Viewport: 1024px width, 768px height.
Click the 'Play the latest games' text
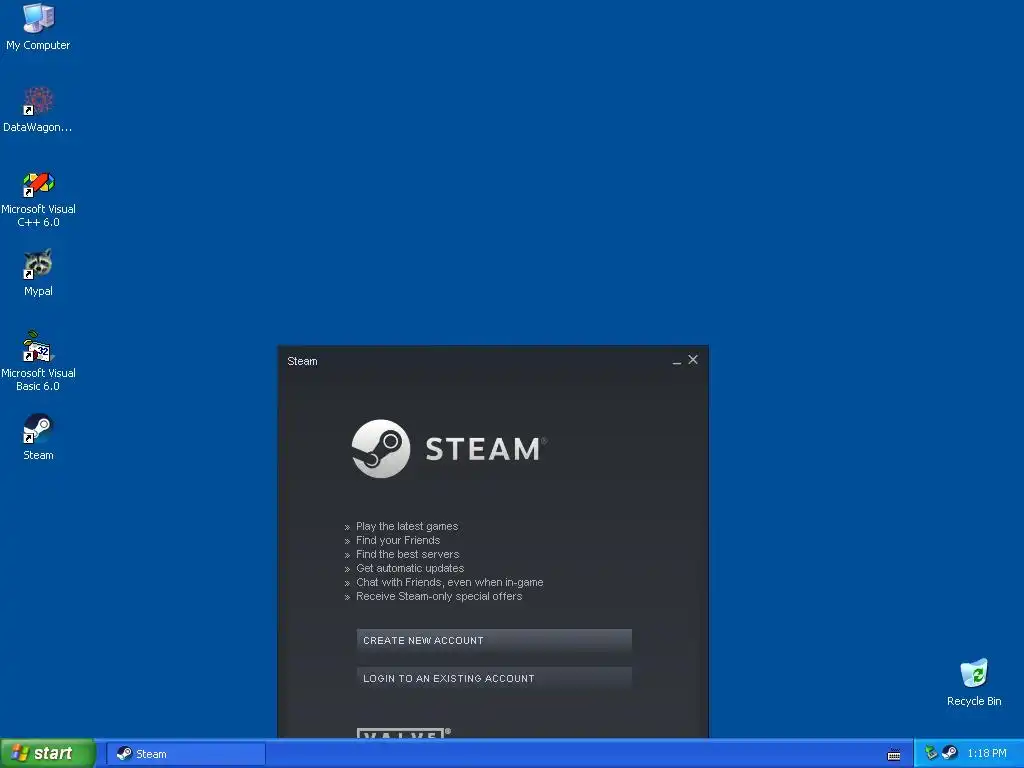pos(407,526)
